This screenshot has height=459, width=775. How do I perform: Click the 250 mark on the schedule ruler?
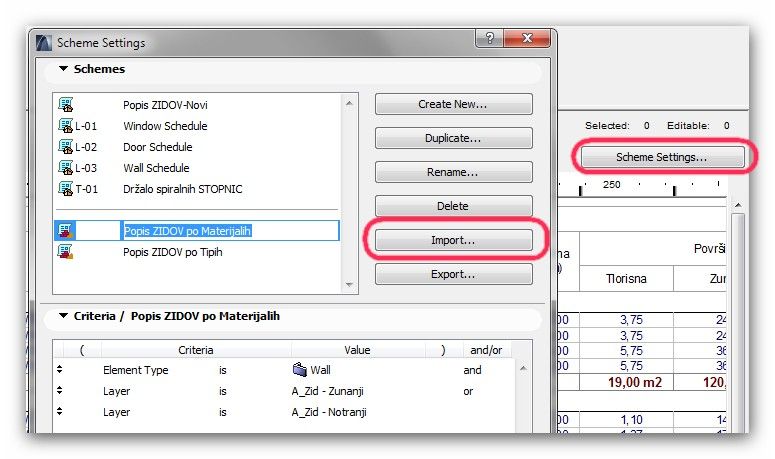(611, 184)
